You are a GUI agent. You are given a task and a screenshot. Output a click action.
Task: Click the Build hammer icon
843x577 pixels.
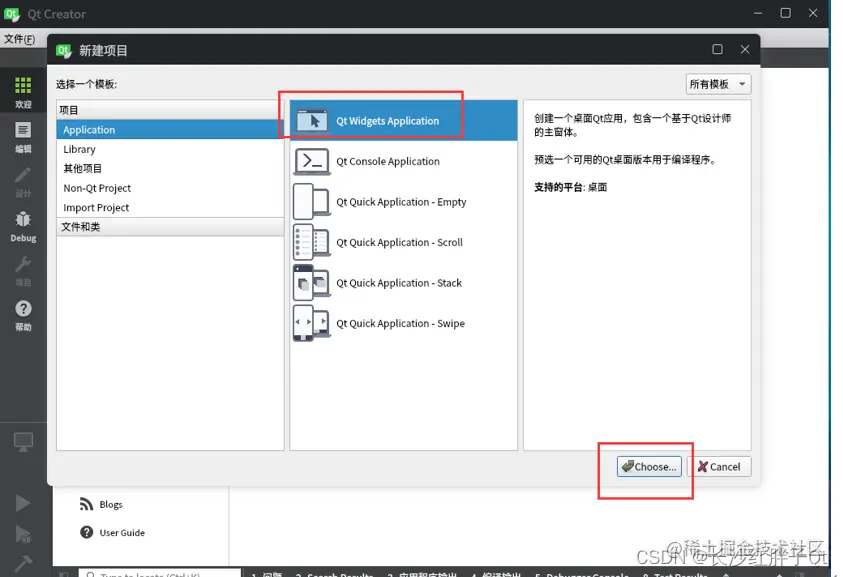23,563
